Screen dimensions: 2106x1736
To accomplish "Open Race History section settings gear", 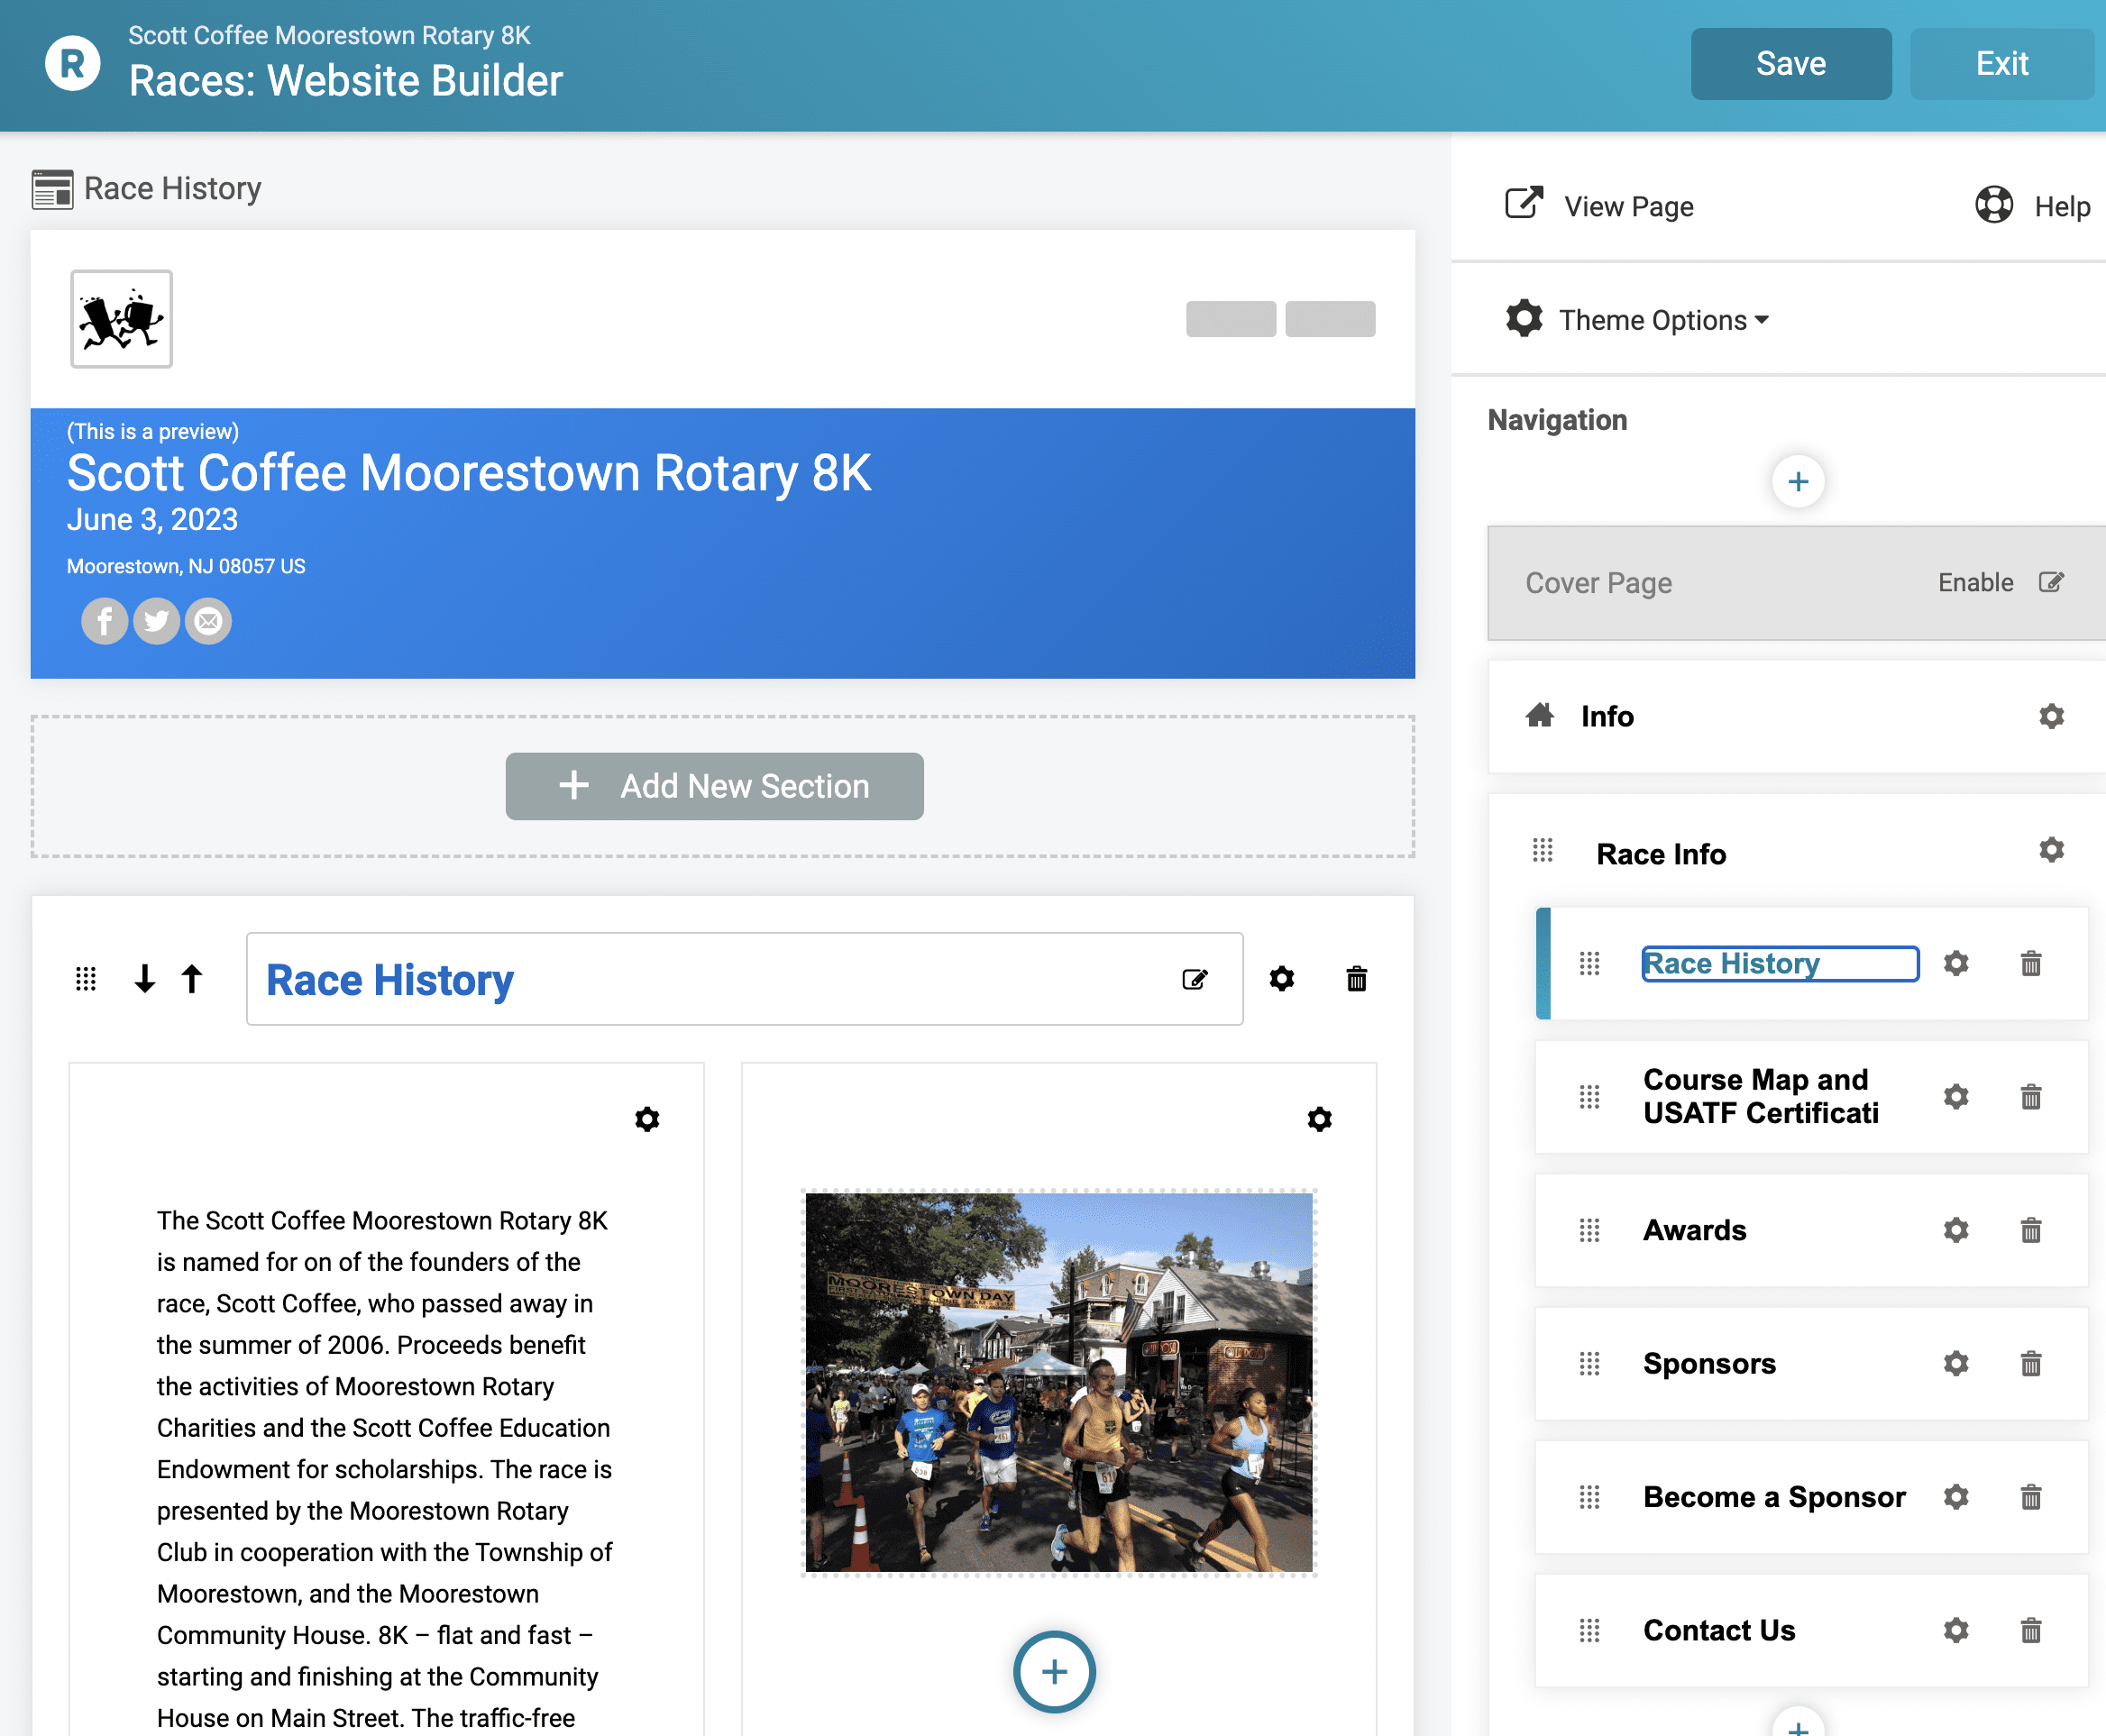I will point(1282,979).
